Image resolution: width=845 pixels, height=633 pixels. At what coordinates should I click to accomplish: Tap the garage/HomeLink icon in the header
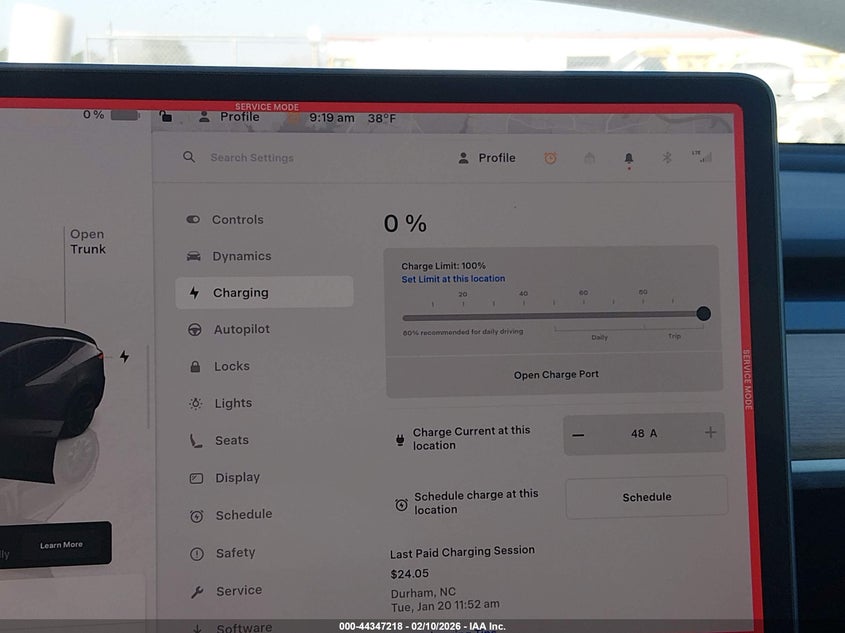[590, 158]
